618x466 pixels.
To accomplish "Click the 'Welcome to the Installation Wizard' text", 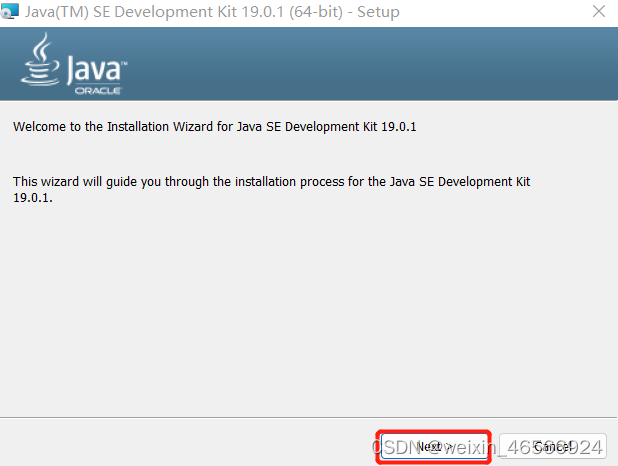I will [214, 127].
